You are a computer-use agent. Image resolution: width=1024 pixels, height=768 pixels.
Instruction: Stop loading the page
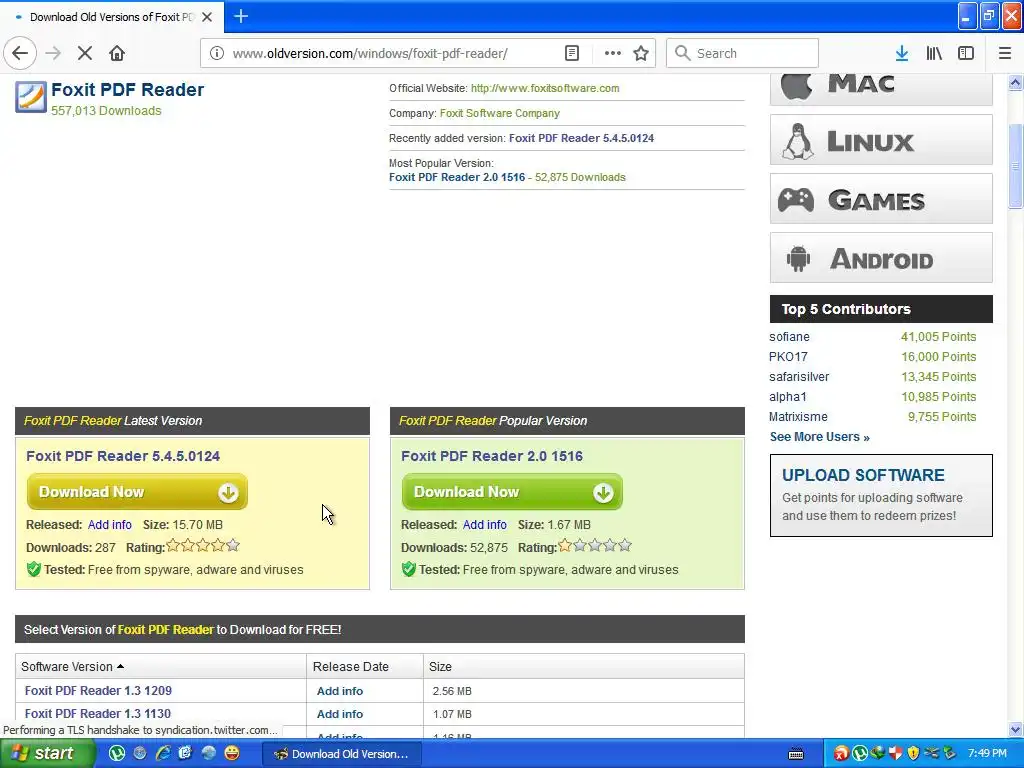pos(85,53)
